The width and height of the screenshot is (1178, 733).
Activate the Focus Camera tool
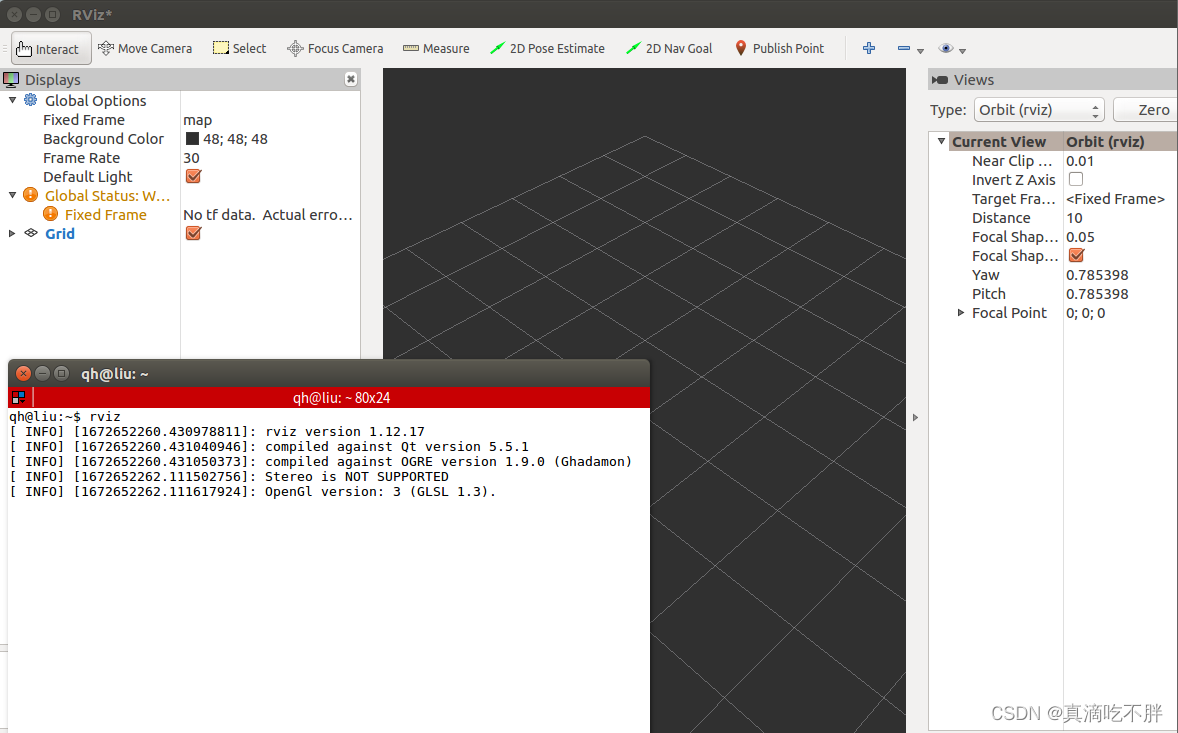click(x=335, y=49)
